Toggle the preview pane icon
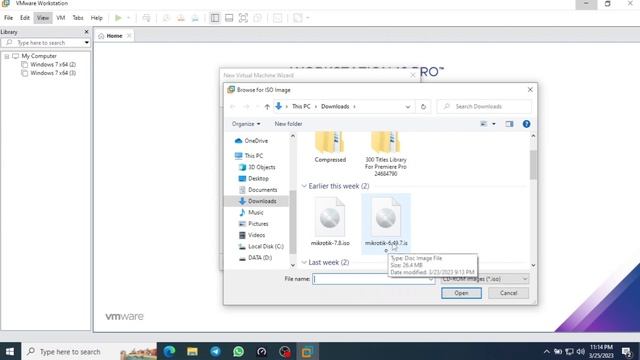This screenshot has width=640, height=360. coord(509,124)
